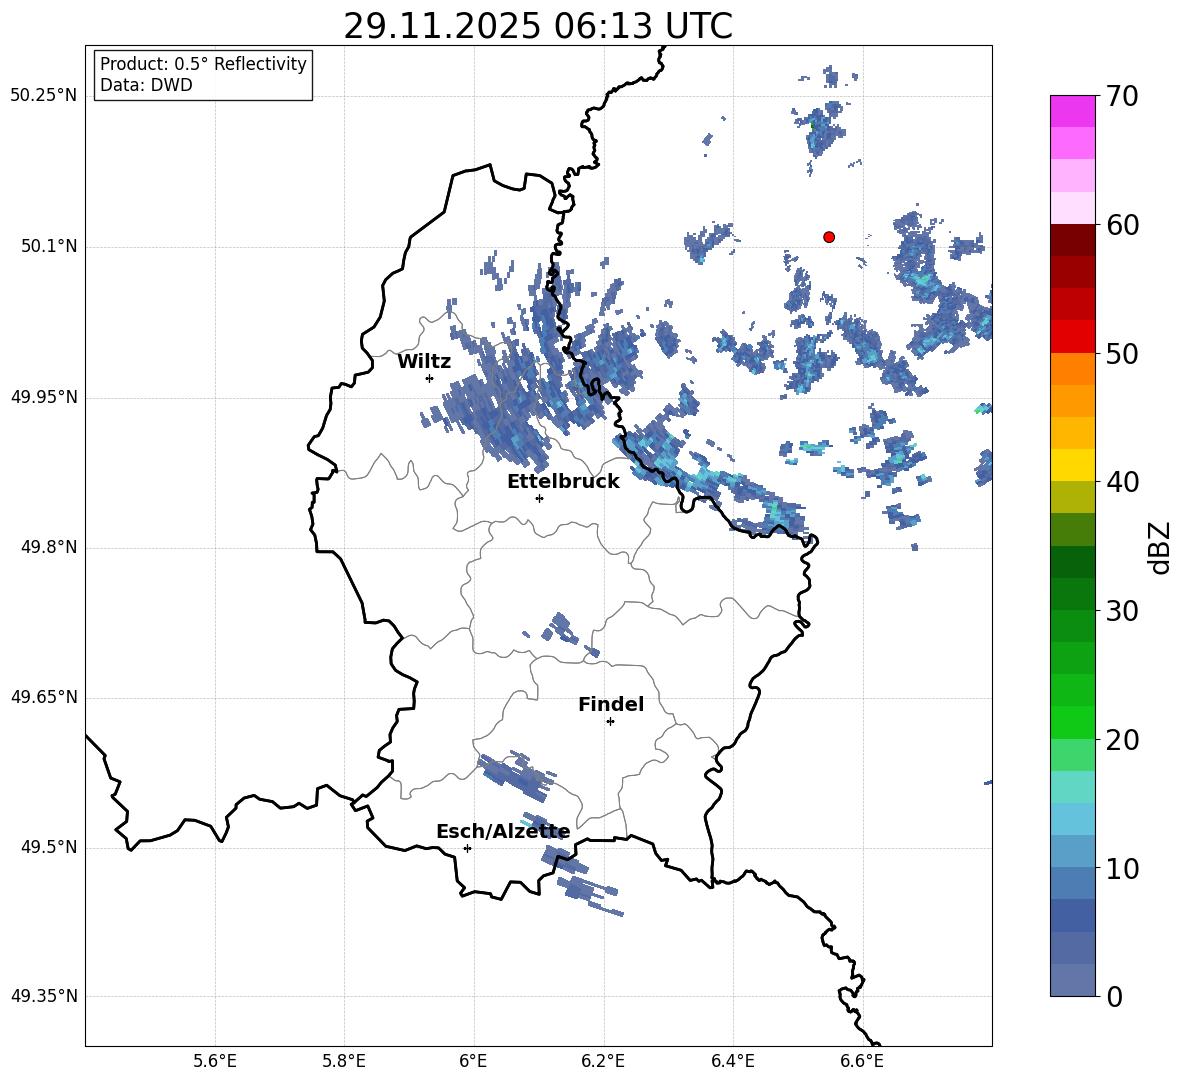The width and height of the screenshot is (1184, 1081).
Task: Click the Wiltz city label
Action: 424,362
